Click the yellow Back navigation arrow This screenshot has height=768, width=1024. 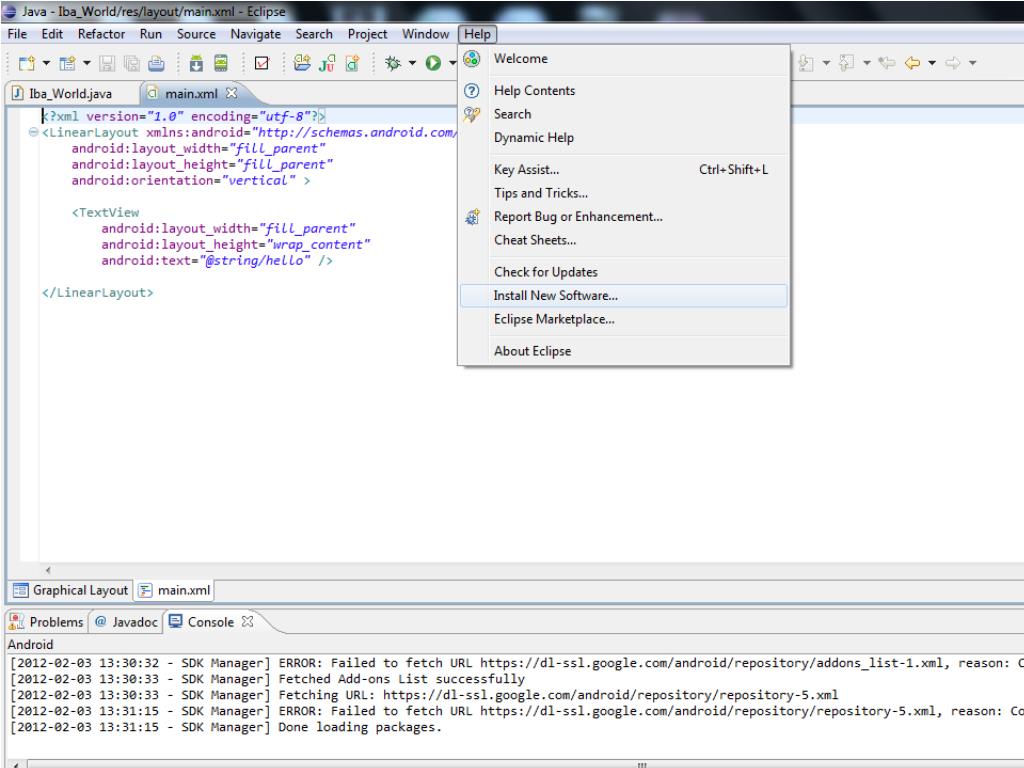tap(912, 63)
